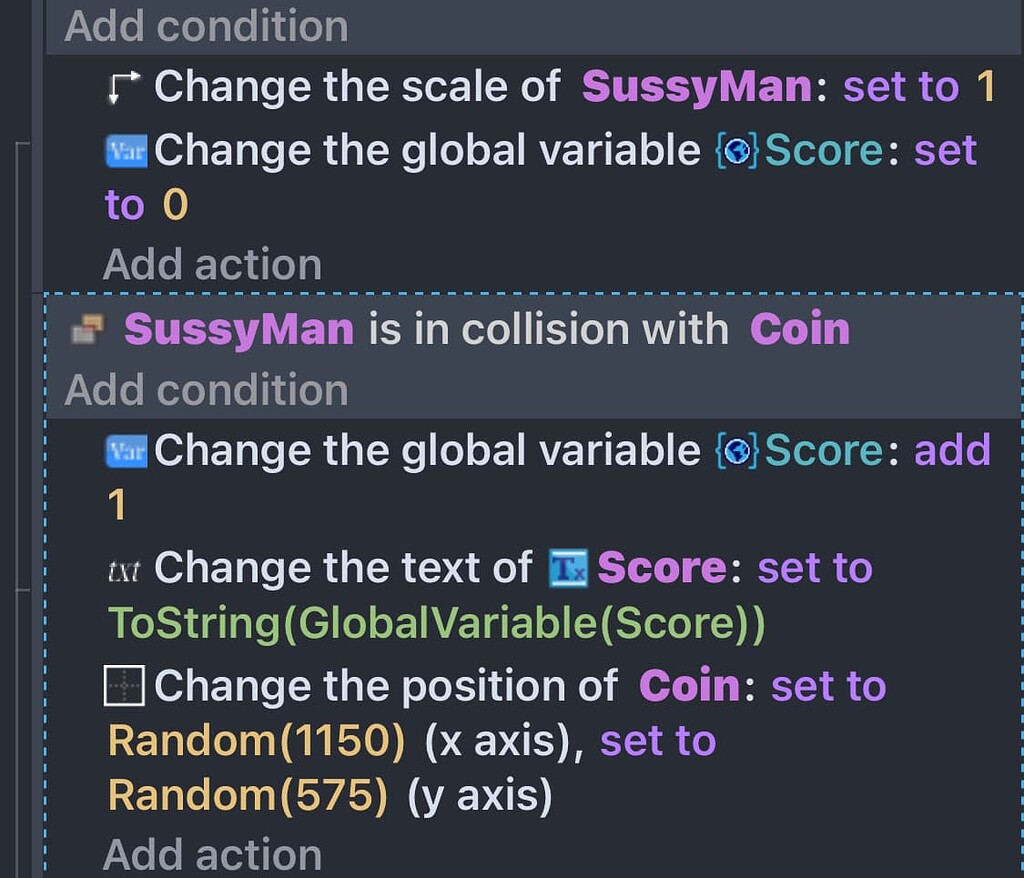1024x878 pixels.
Task: Click the scale change action icon
Action: [123, 86]
